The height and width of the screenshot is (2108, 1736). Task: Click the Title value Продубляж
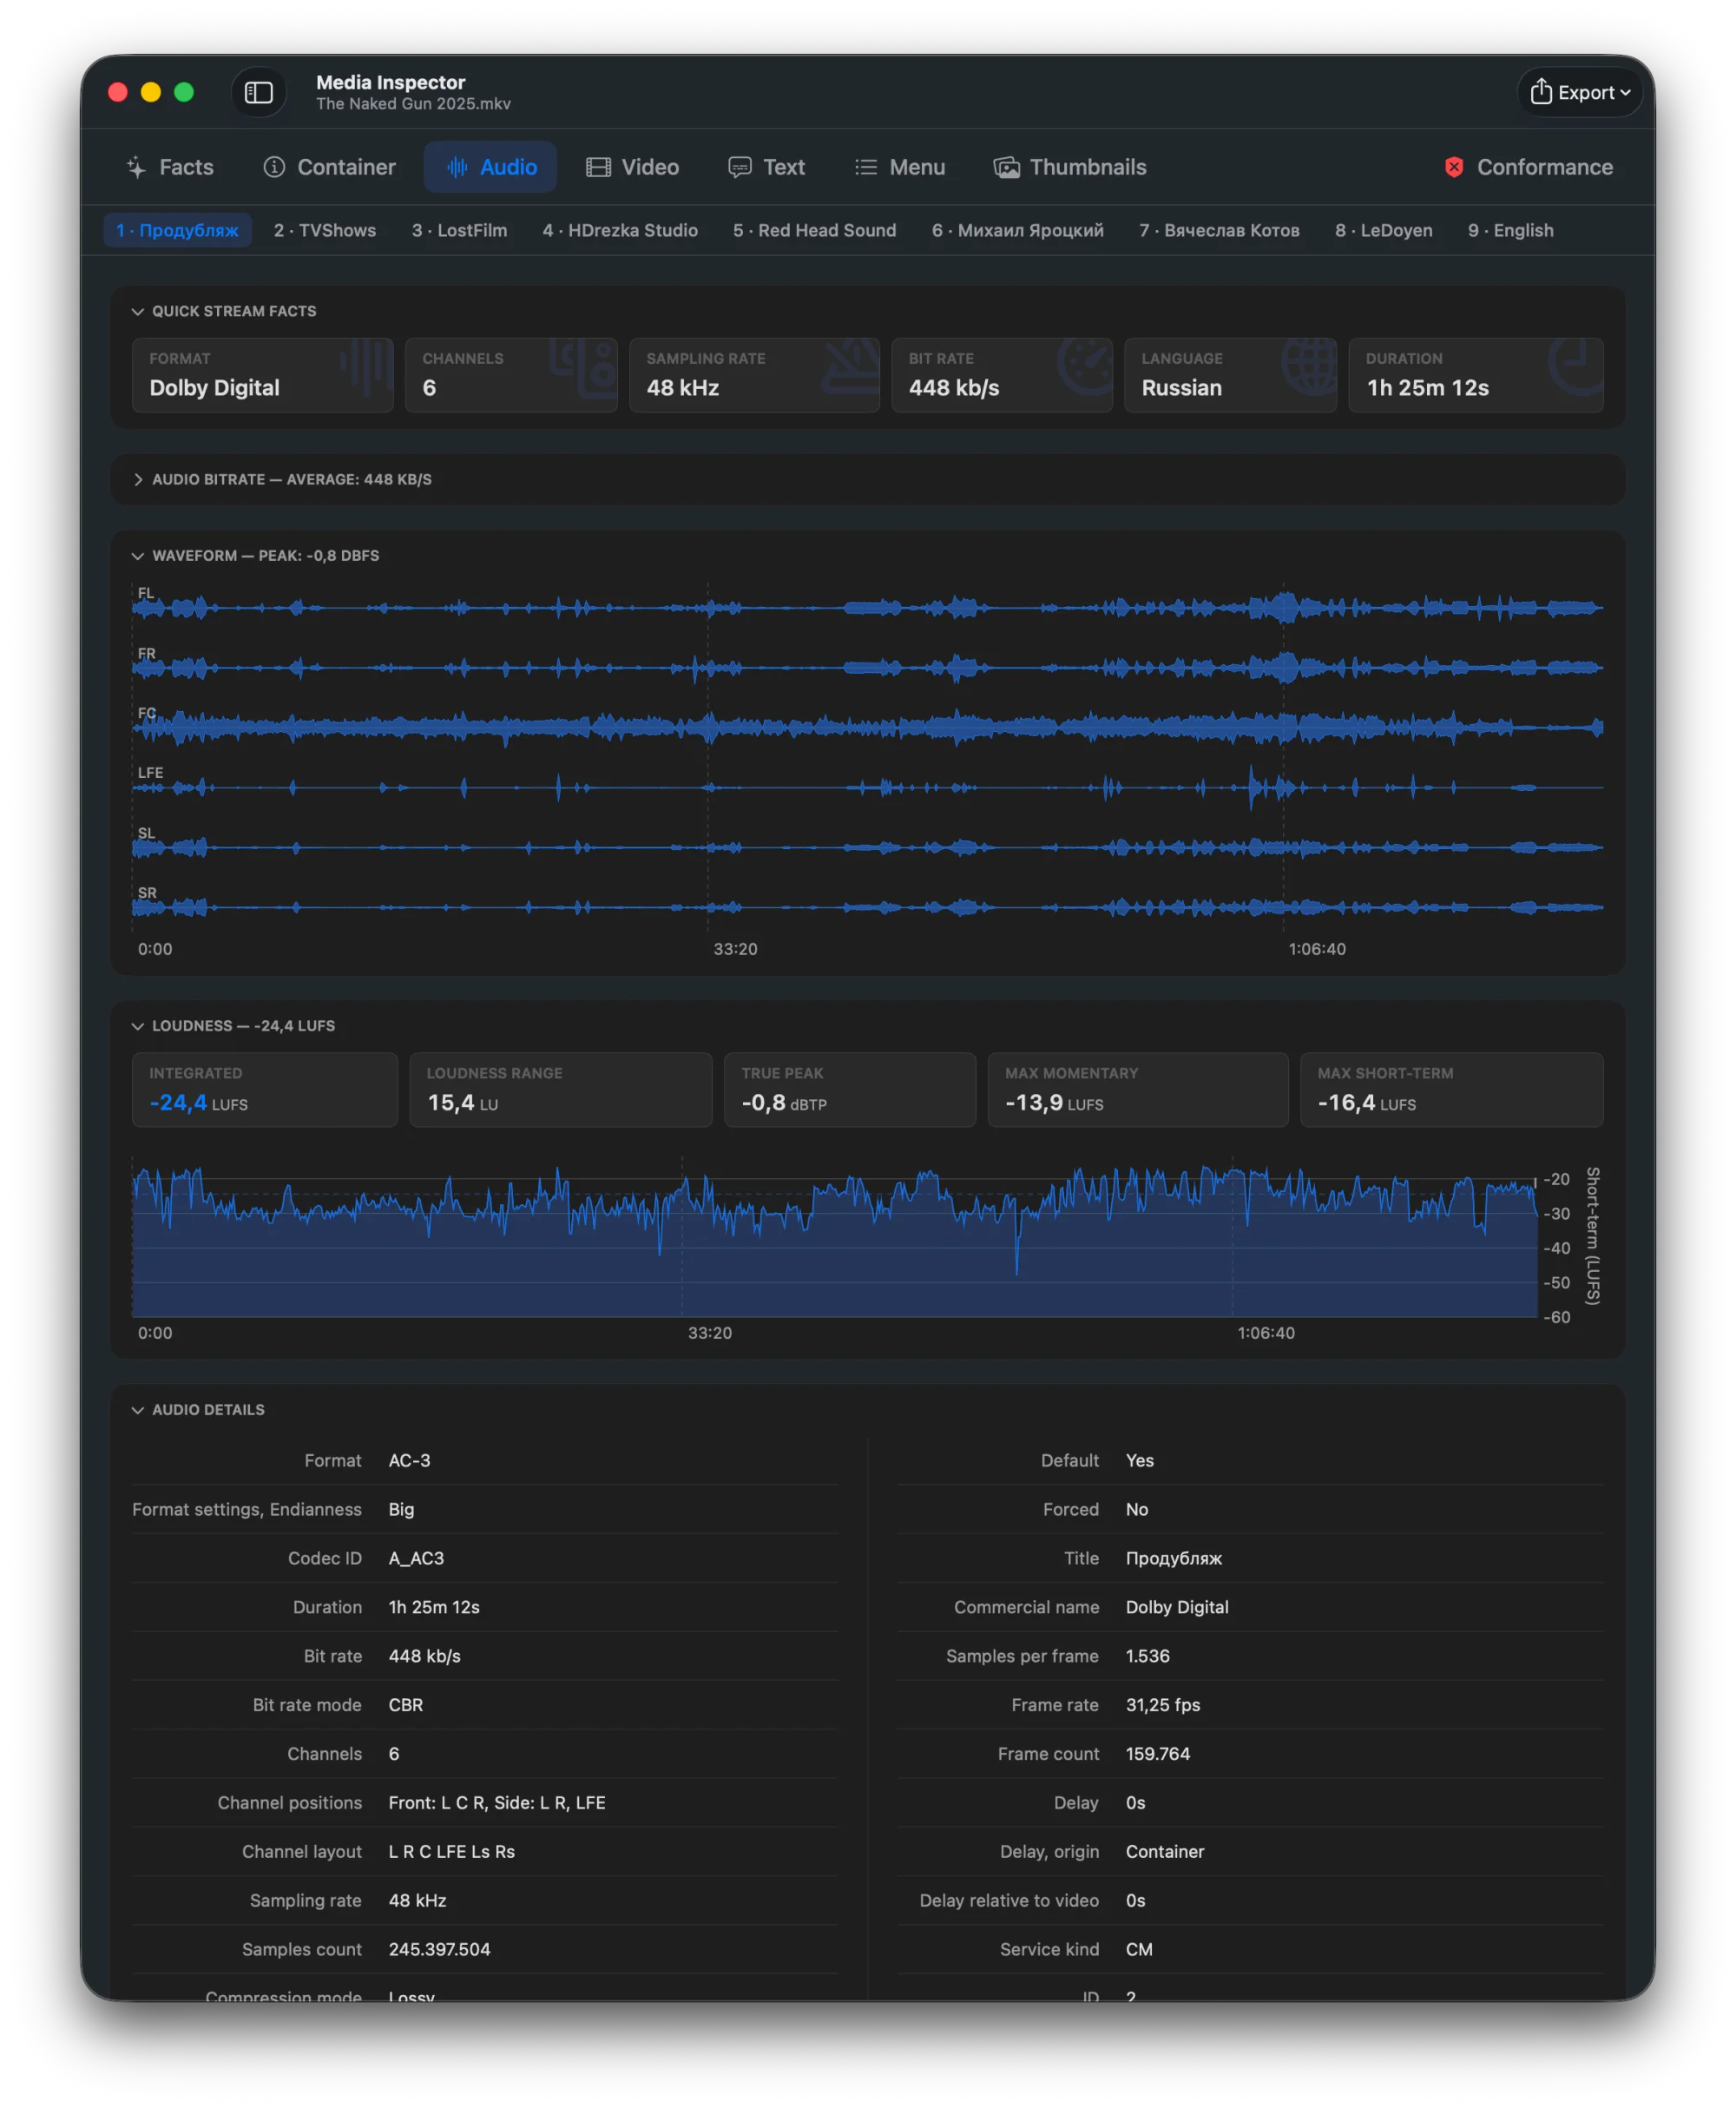(x=1173, y=1558)
